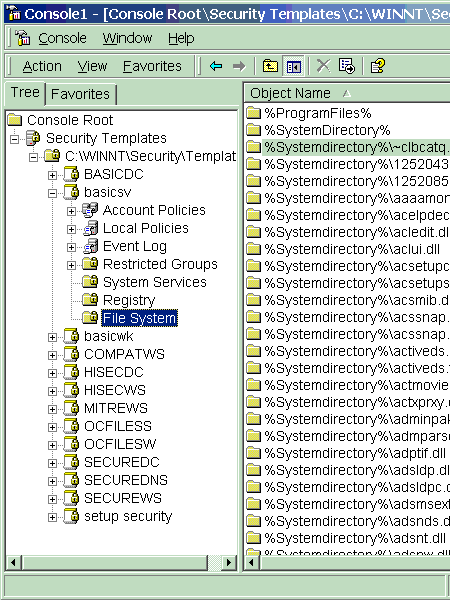Click the Export List toolbar icon
The image size is (450, 600).
click(x=347, y=66)
